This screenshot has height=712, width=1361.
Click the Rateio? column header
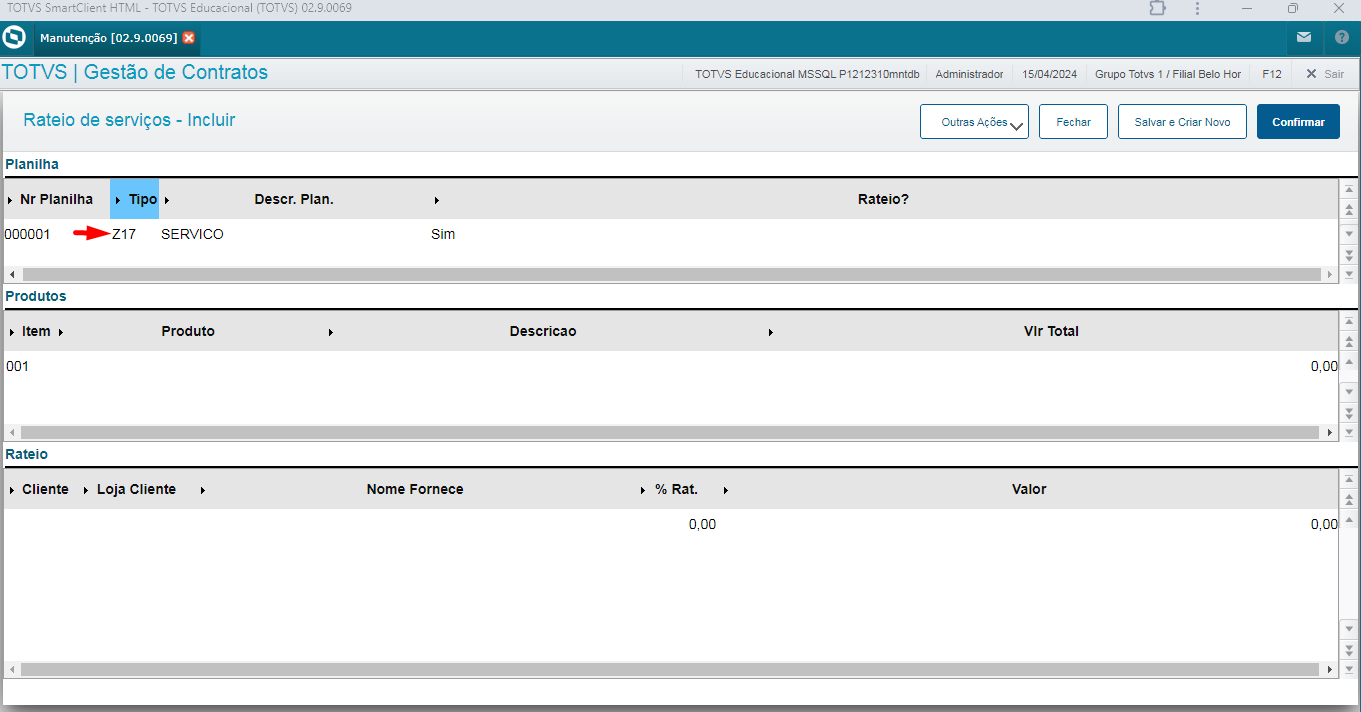click(883, 199)
